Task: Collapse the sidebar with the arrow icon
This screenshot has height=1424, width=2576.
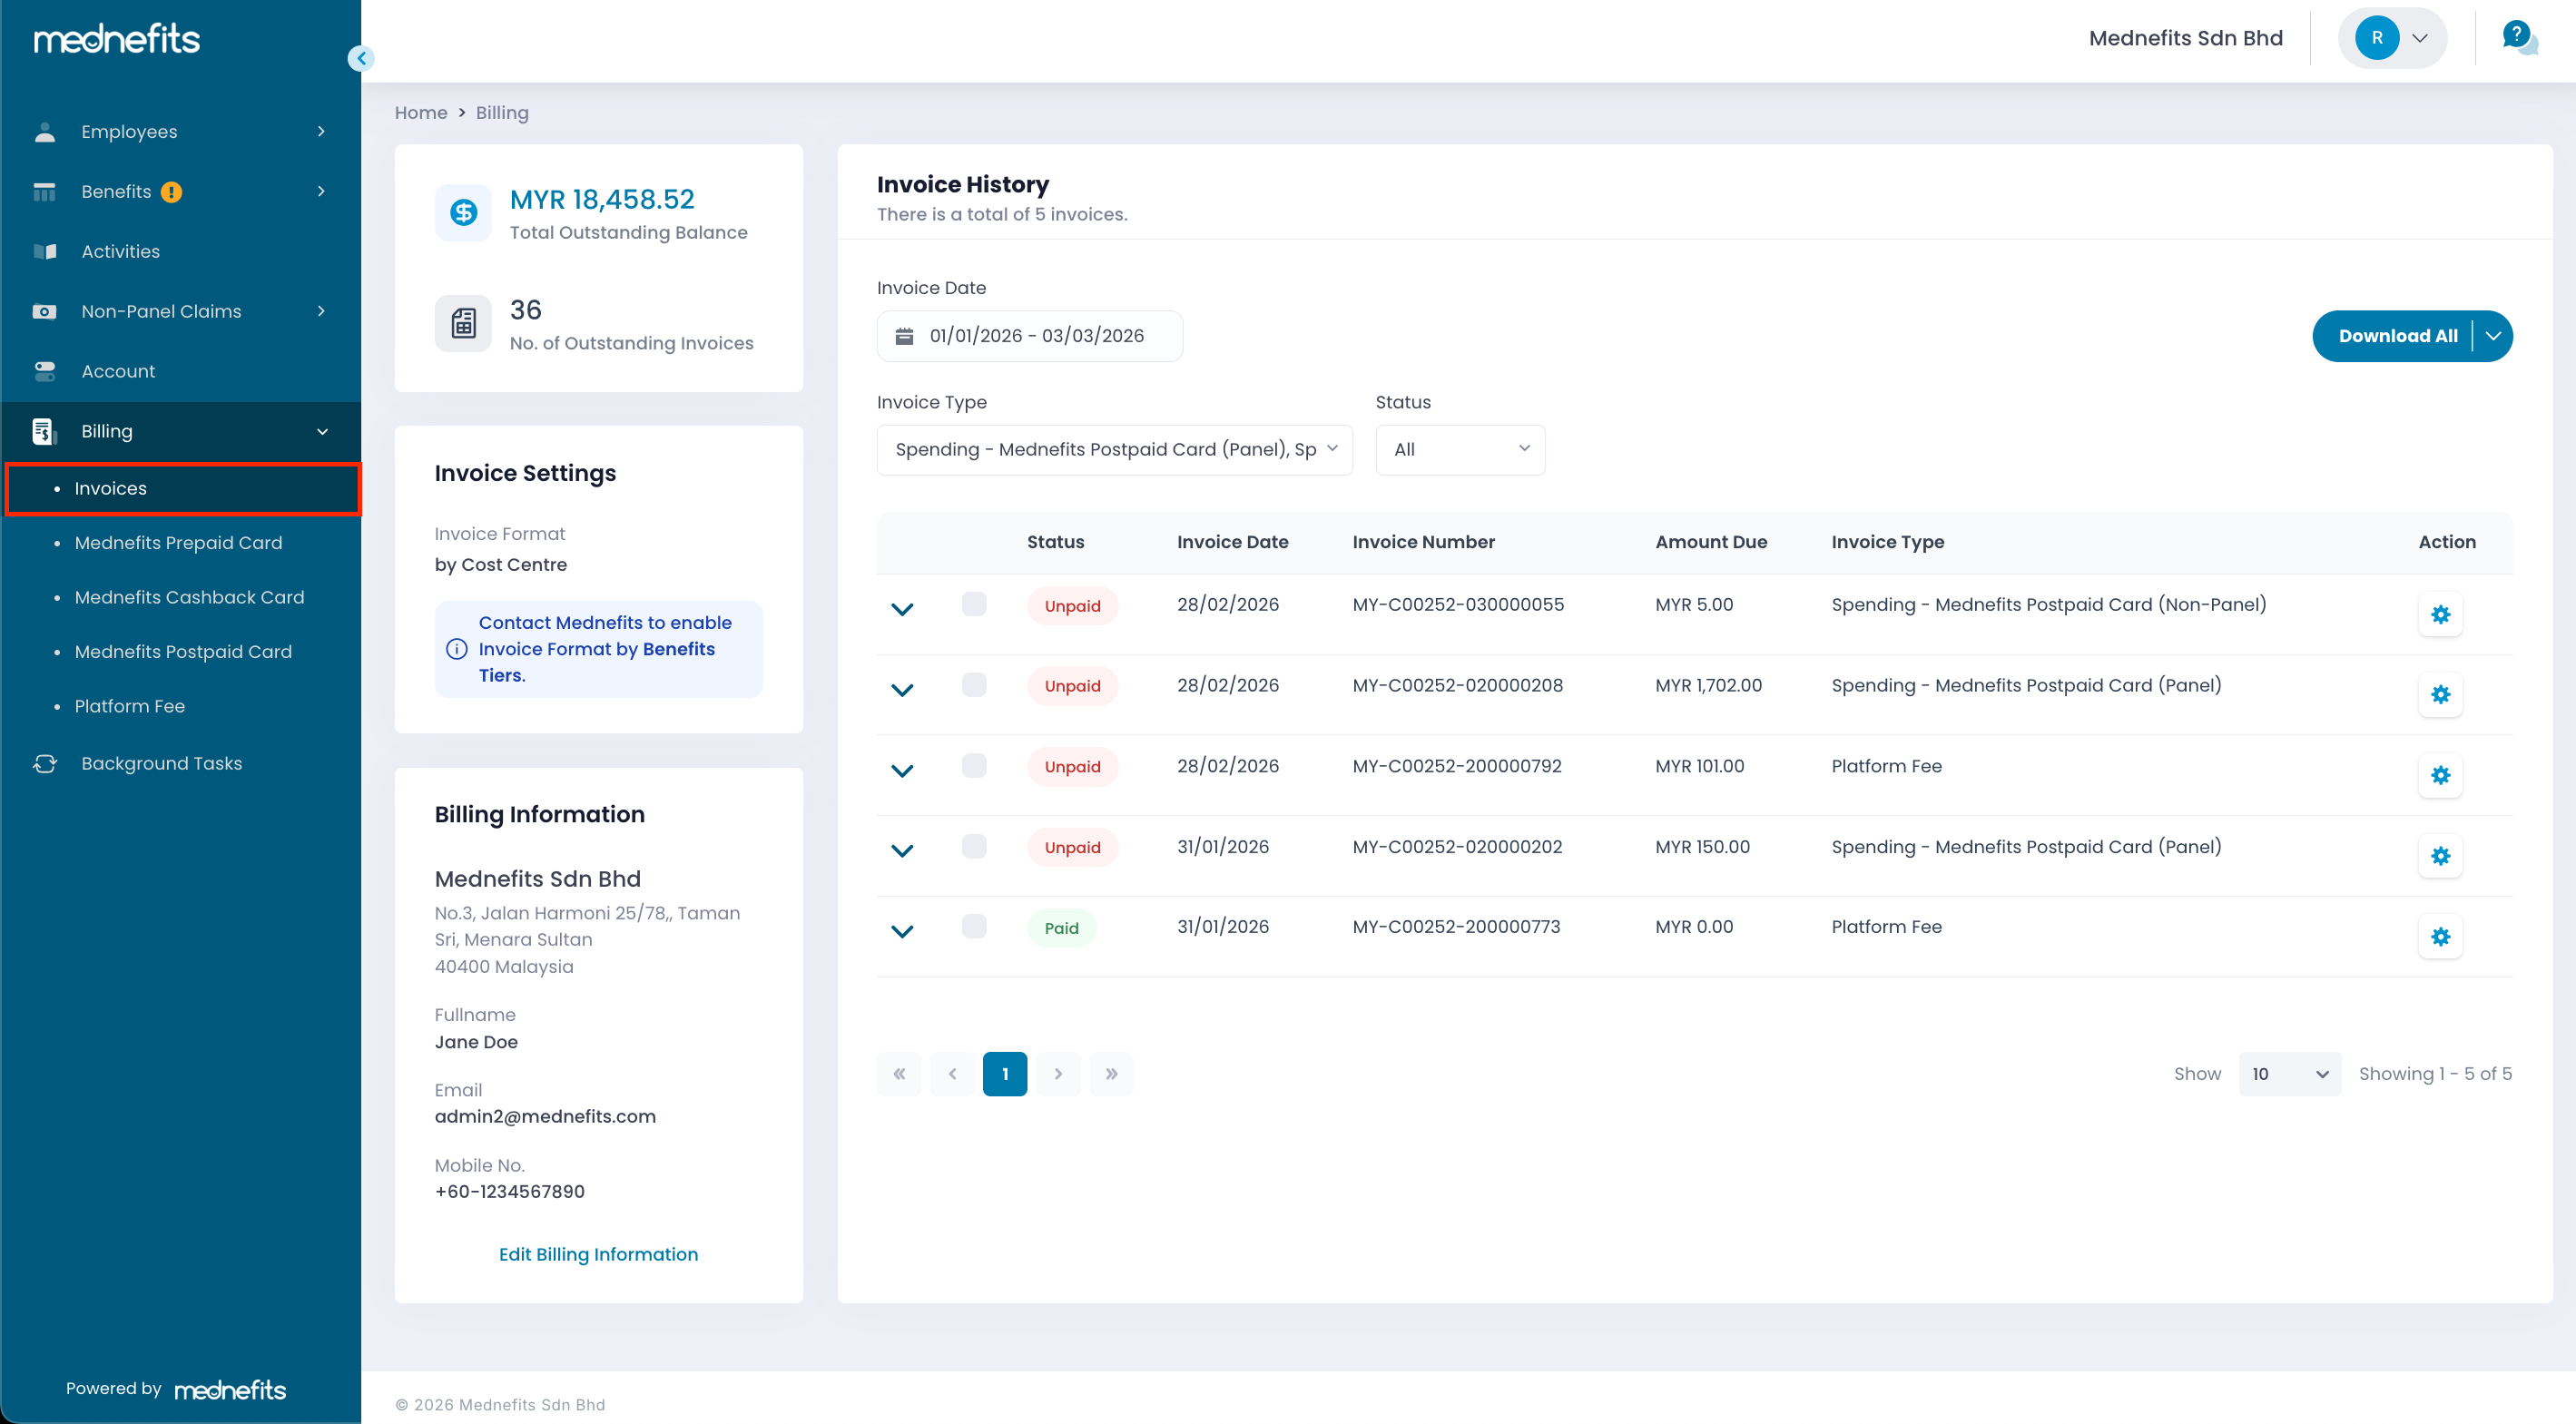Action: (x=361, y=58)
